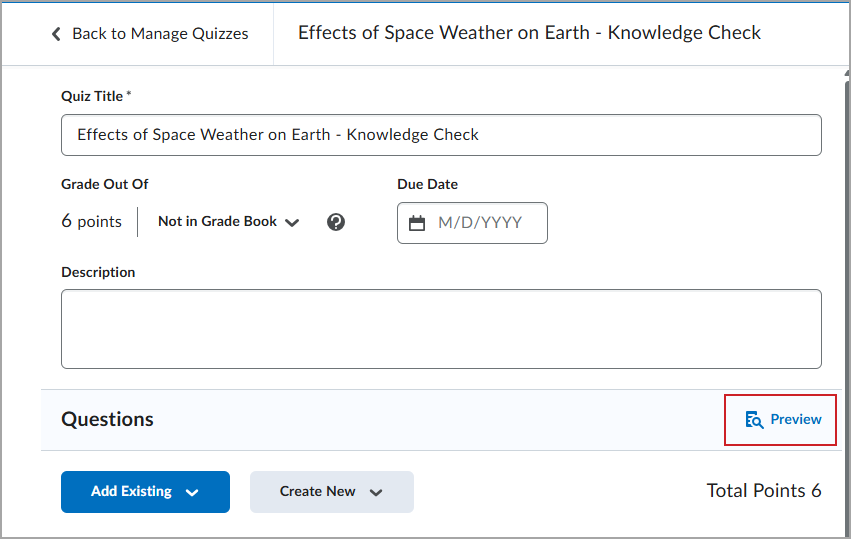Click inside the Description text box
Viewport: 851px width, 539px height.
pyautogui.click(x=441, y=329)
